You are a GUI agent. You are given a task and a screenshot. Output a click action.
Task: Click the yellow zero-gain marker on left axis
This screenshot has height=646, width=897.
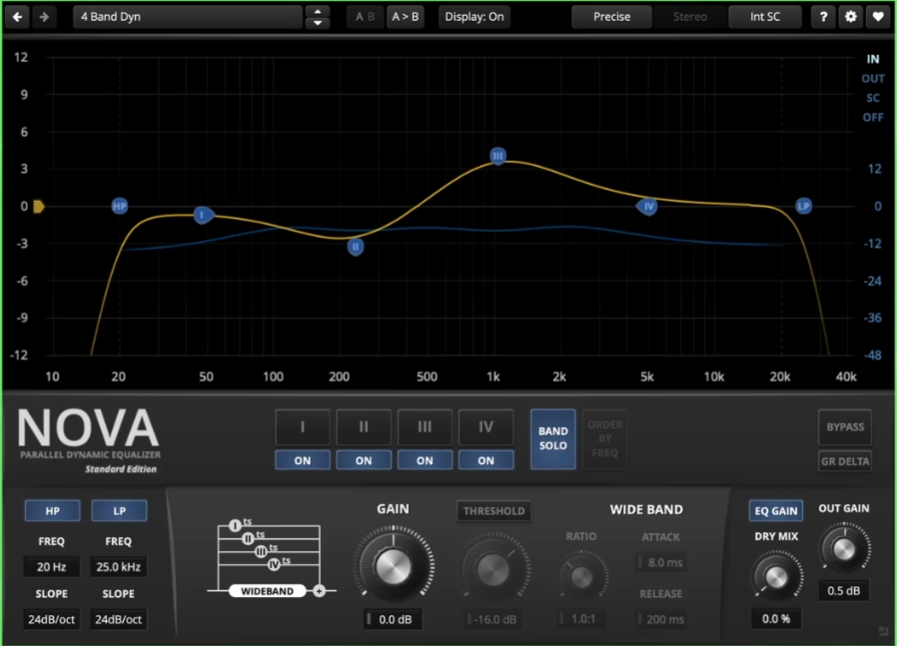[38, 206]
